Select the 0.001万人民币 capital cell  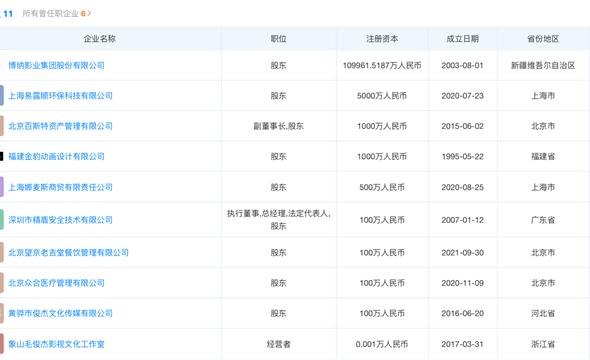(x=382, y=344)
